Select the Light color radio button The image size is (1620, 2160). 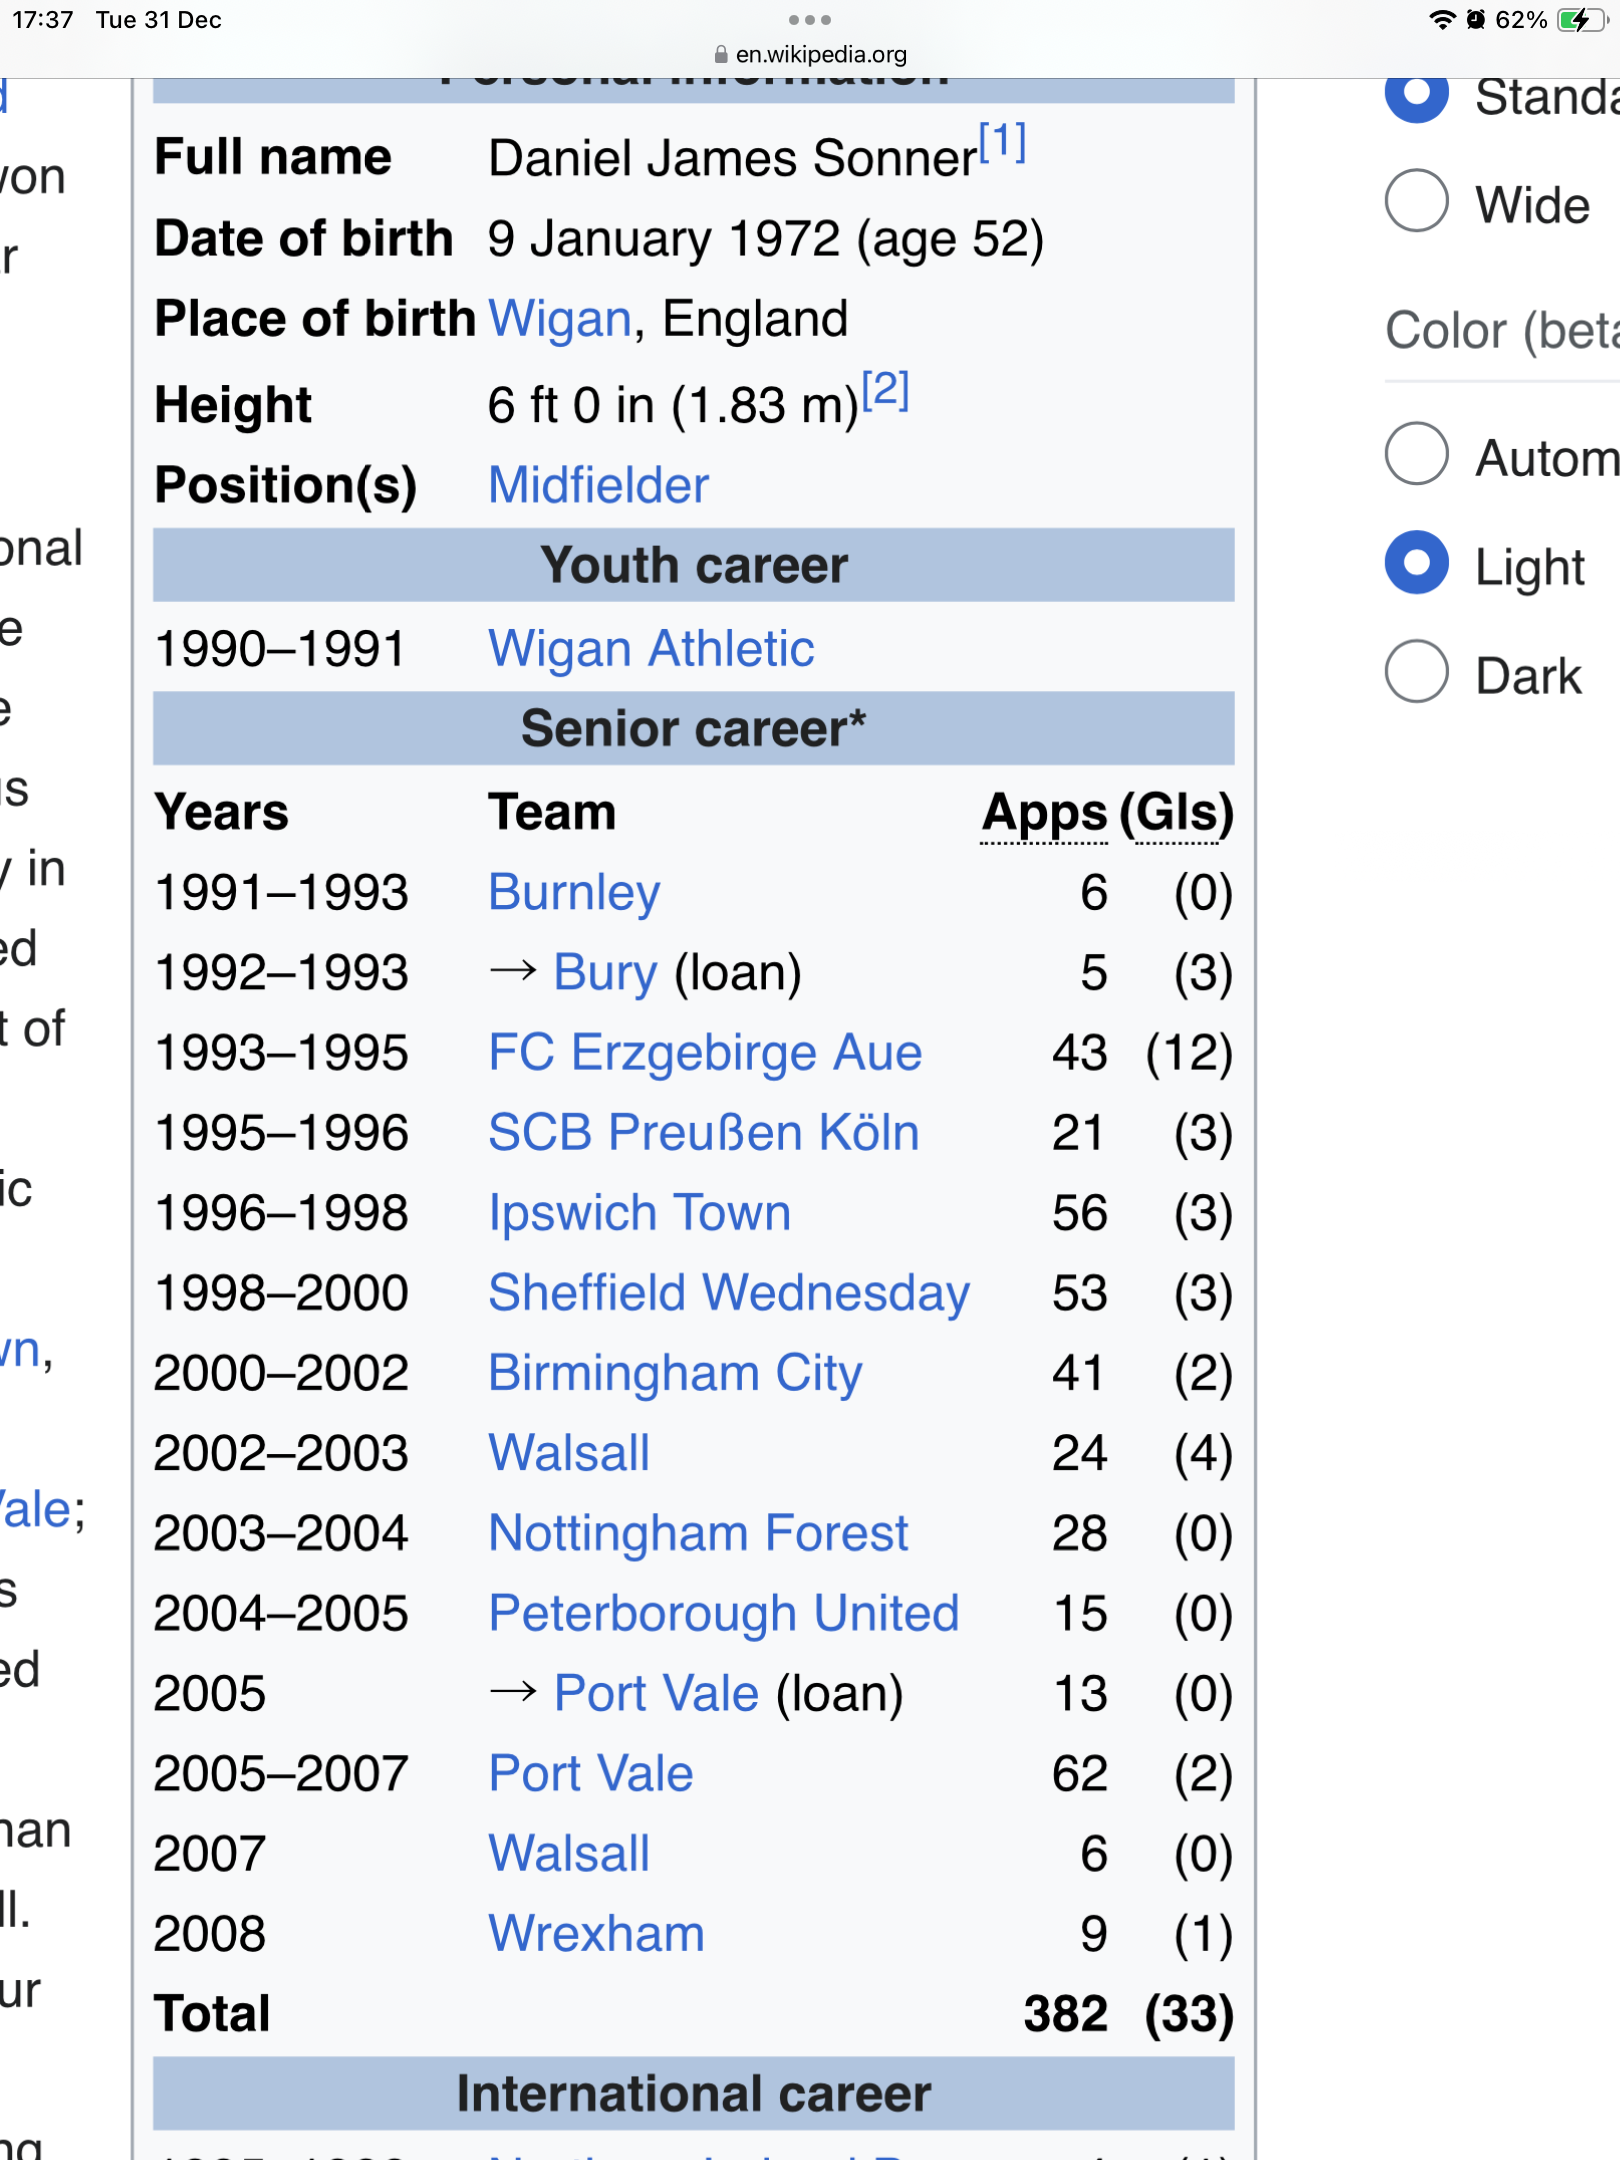(x=1416, y=563)
